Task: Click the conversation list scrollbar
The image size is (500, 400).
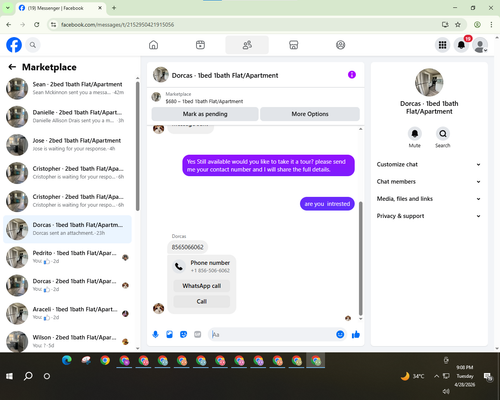Action: 137,146
